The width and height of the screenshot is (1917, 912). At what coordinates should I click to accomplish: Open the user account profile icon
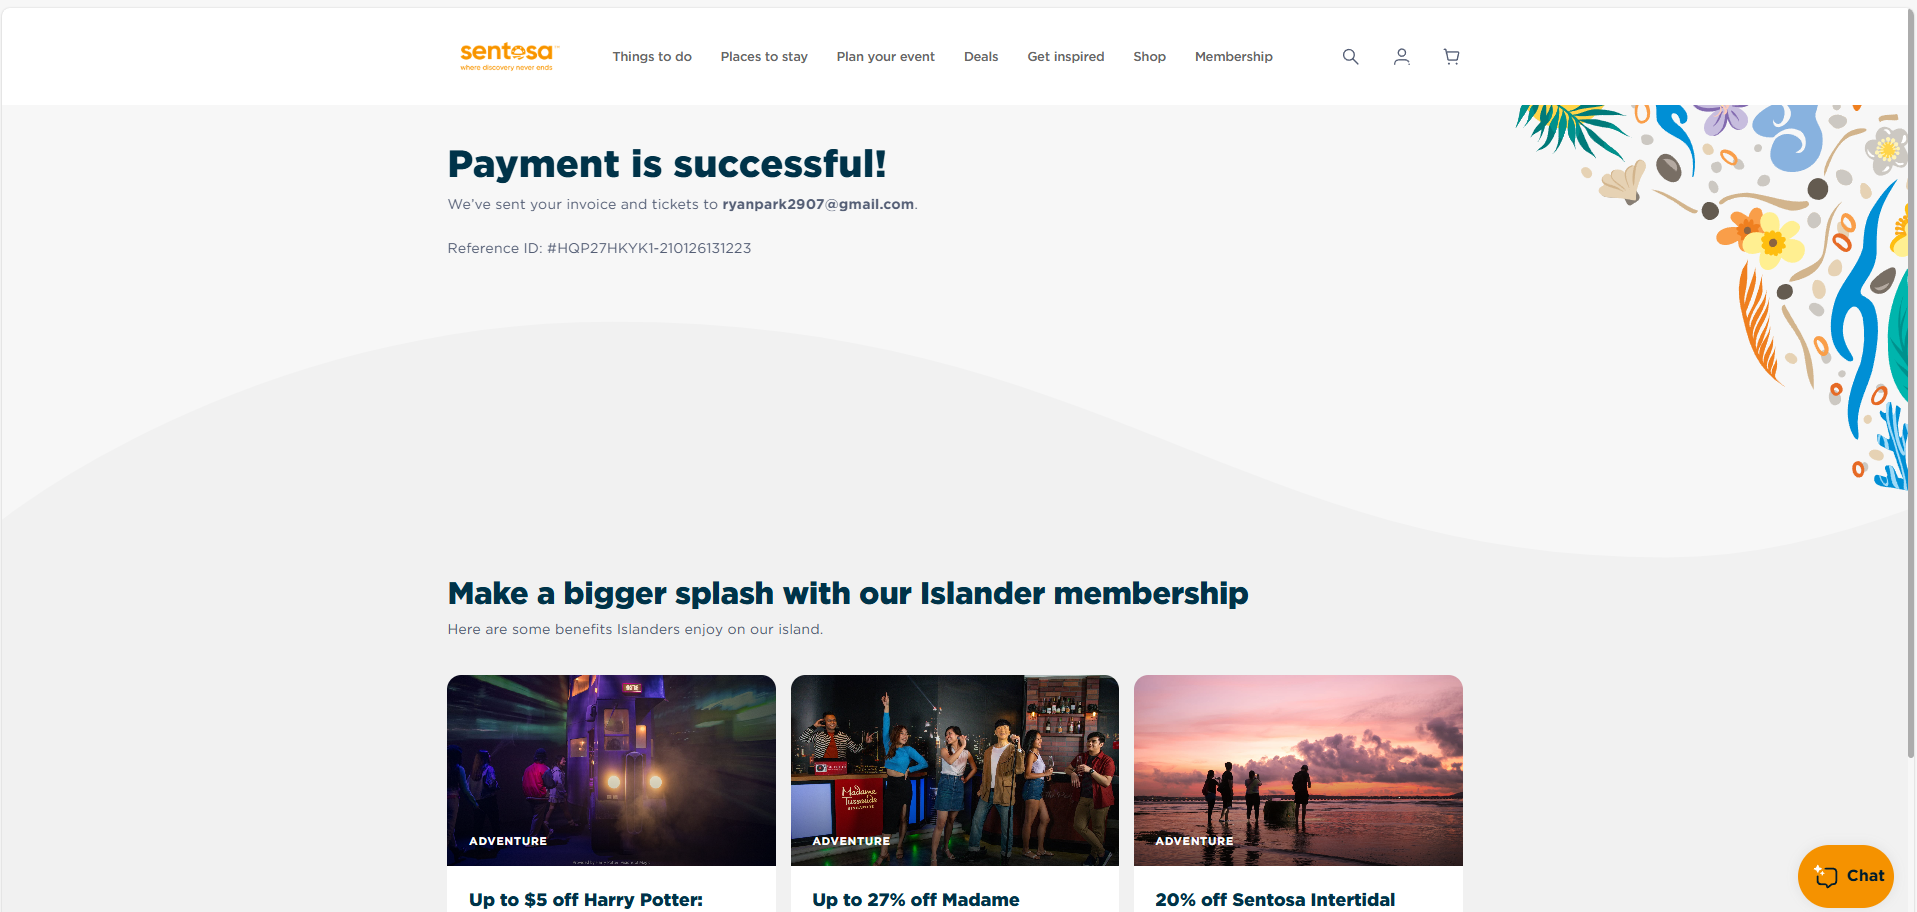coord(1401,57)
